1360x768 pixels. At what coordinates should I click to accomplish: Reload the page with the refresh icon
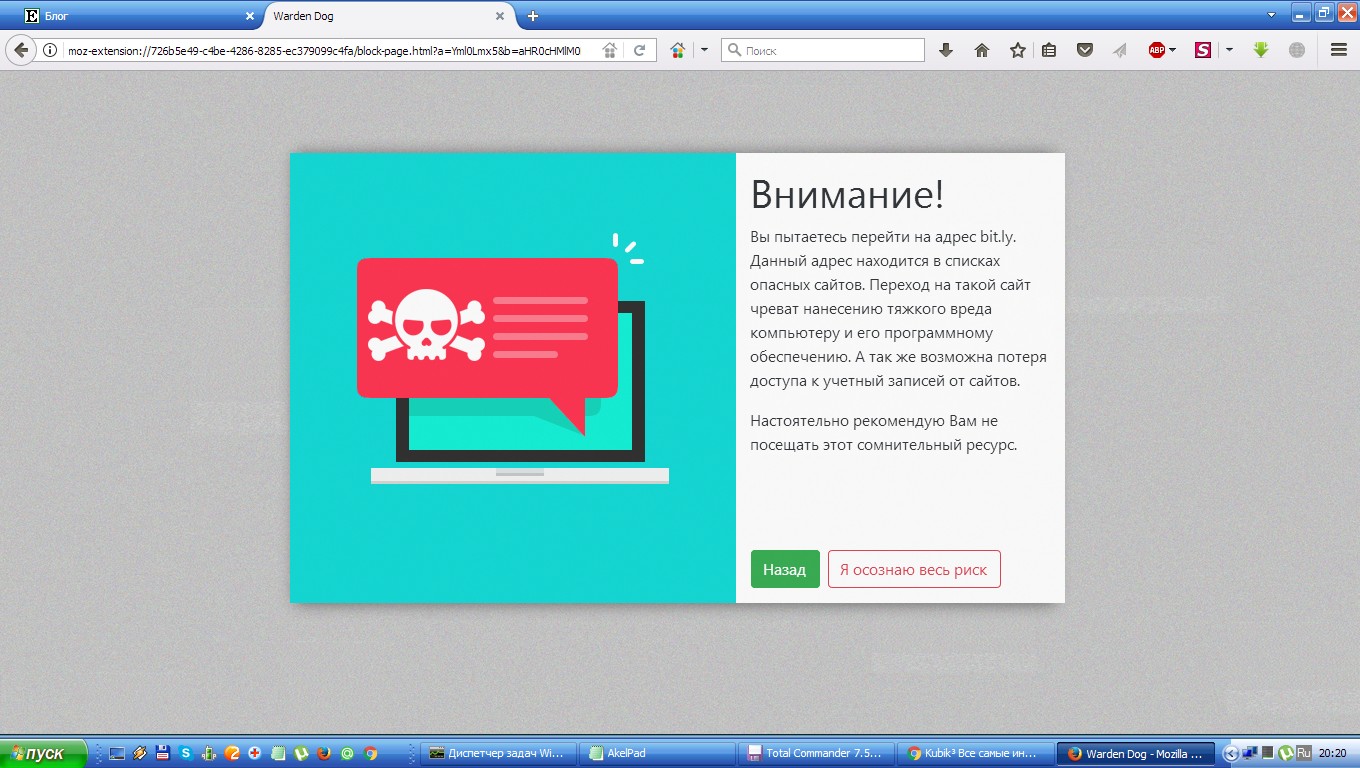click(639, 50)
